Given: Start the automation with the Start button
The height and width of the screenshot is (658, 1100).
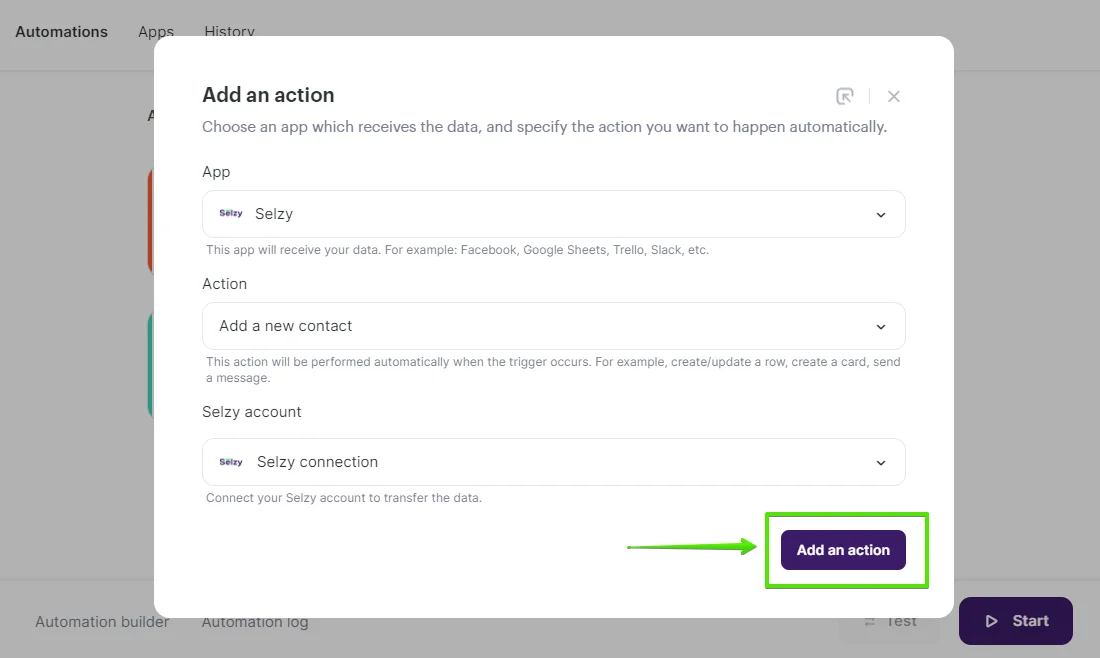Looking at the screenshot, I should point(1015,620).
